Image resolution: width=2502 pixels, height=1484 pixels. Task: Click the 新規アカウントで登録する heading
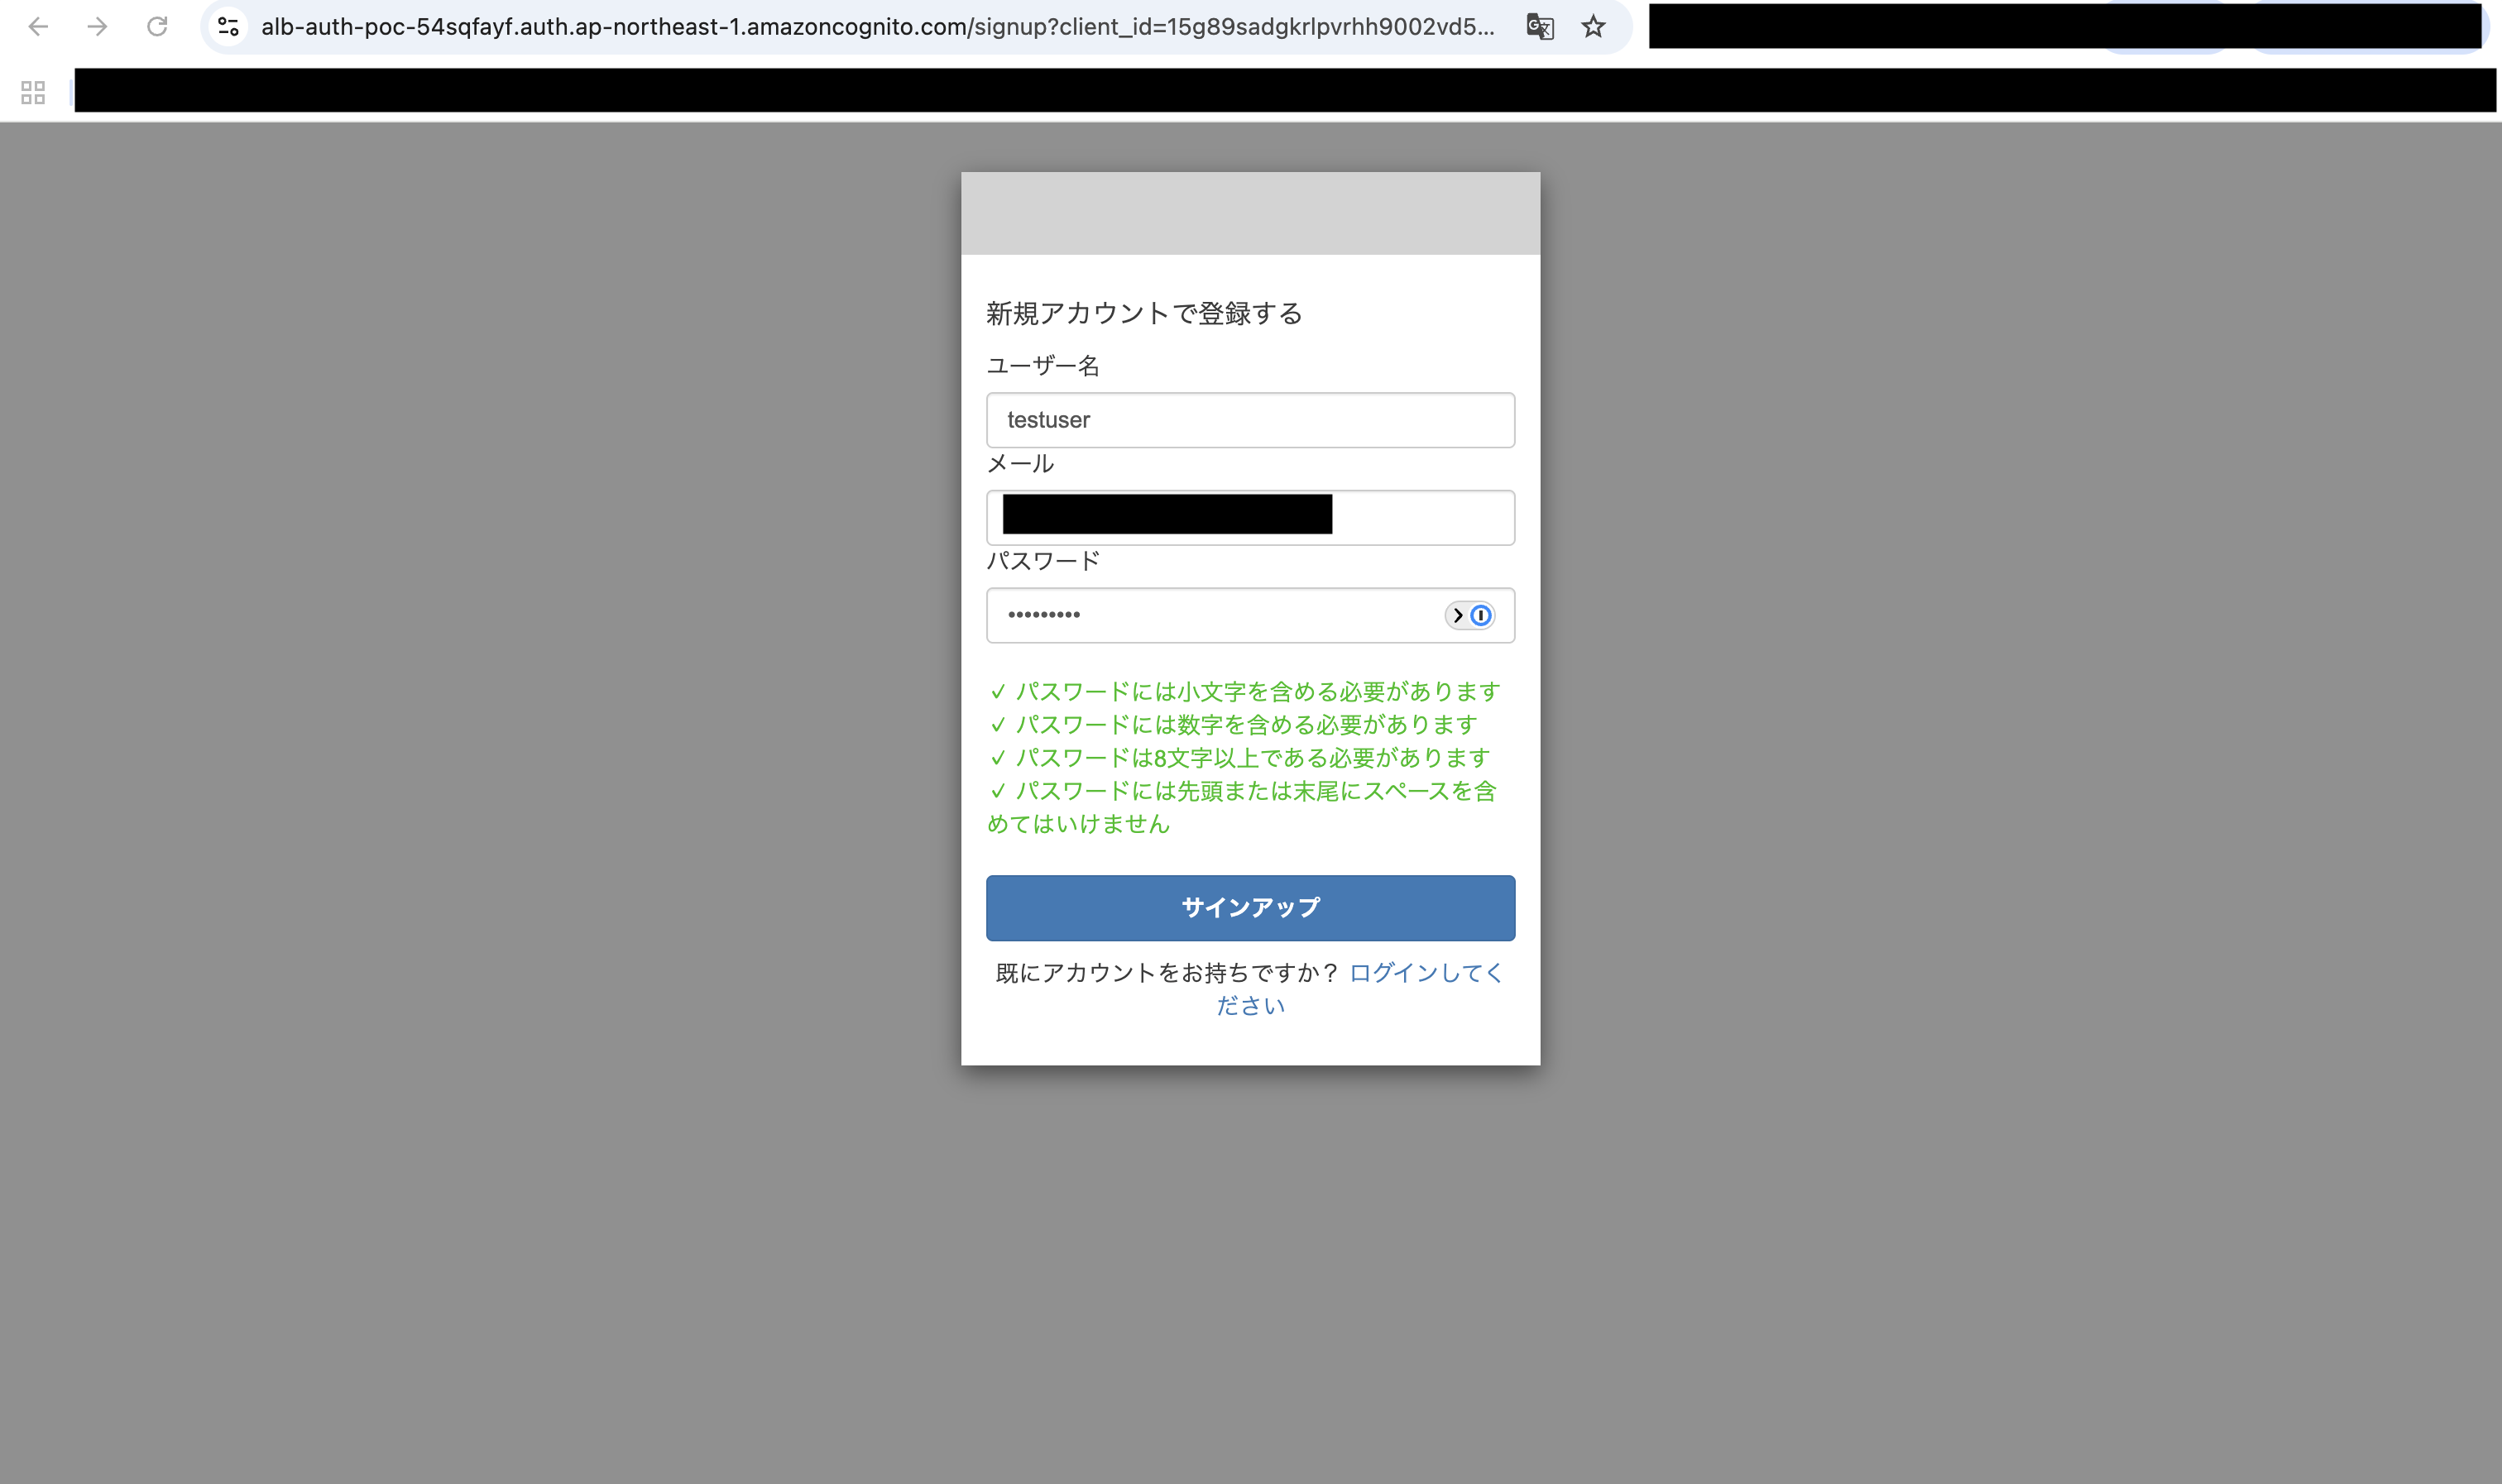[1144, 314]
